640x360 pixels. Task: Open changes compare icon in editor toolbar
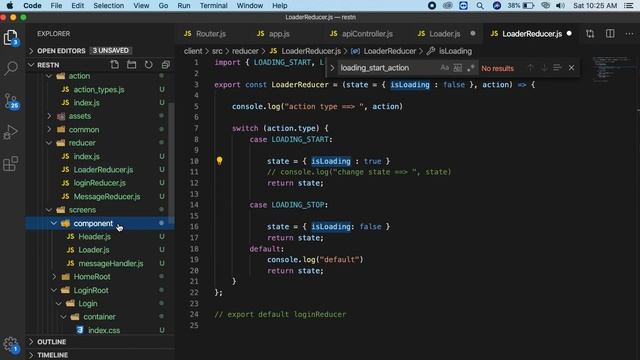[x=590, y=34]
